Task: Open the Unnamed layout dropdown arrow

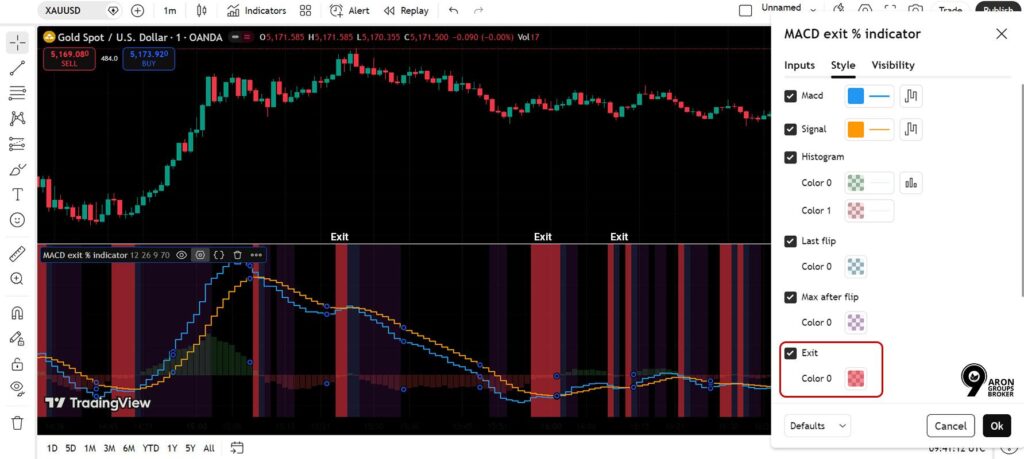Action: click(x=813, y=10)
